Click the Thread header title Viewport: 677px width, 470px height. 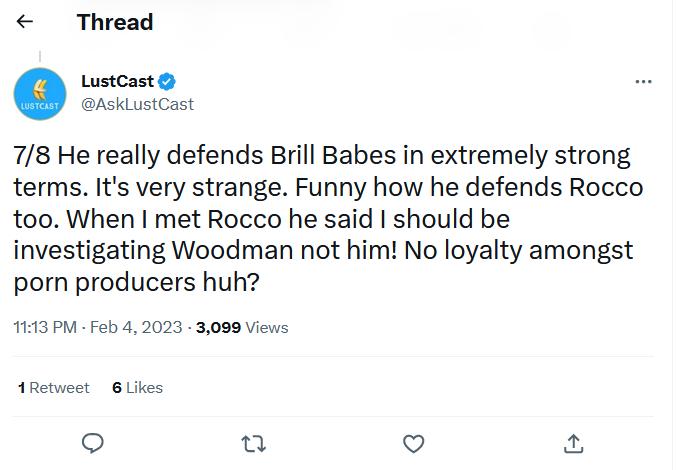[115, 22]
